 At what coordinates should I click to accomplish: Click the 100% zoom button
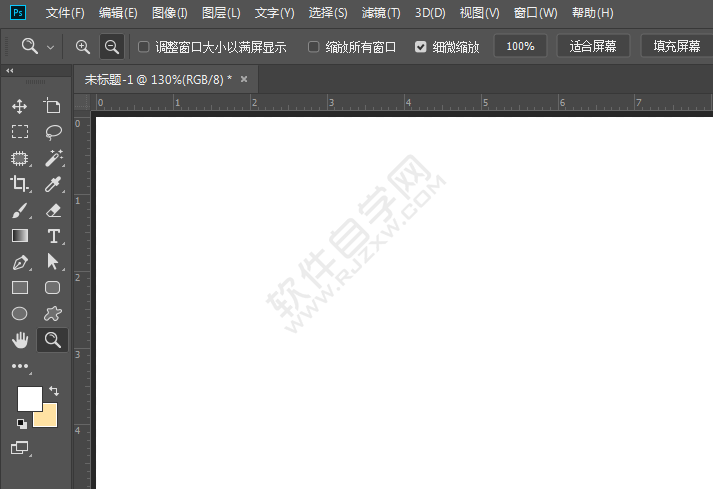(520, 47)
